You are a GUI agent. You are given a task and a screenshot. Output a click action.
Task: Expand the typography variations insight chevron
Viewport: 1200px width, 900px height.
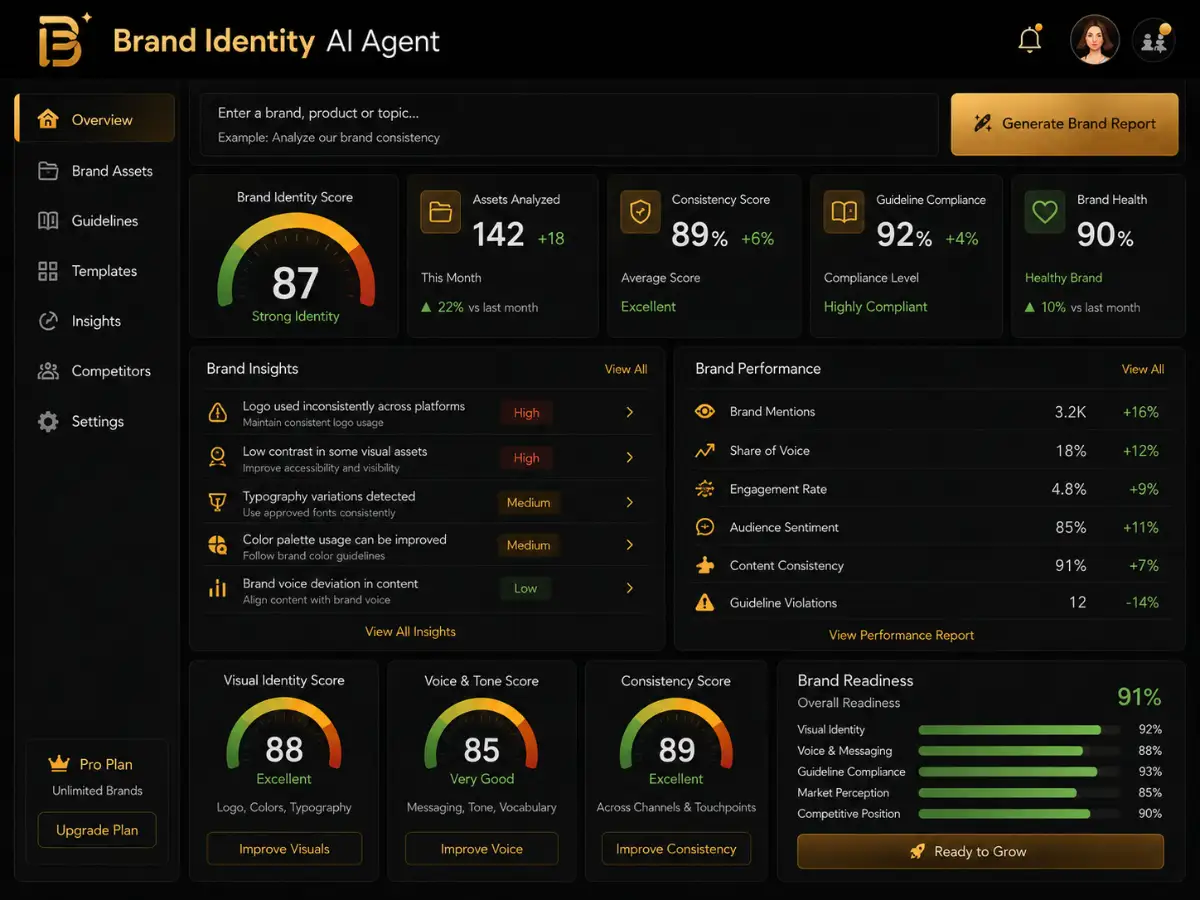(x=629, y=502)
